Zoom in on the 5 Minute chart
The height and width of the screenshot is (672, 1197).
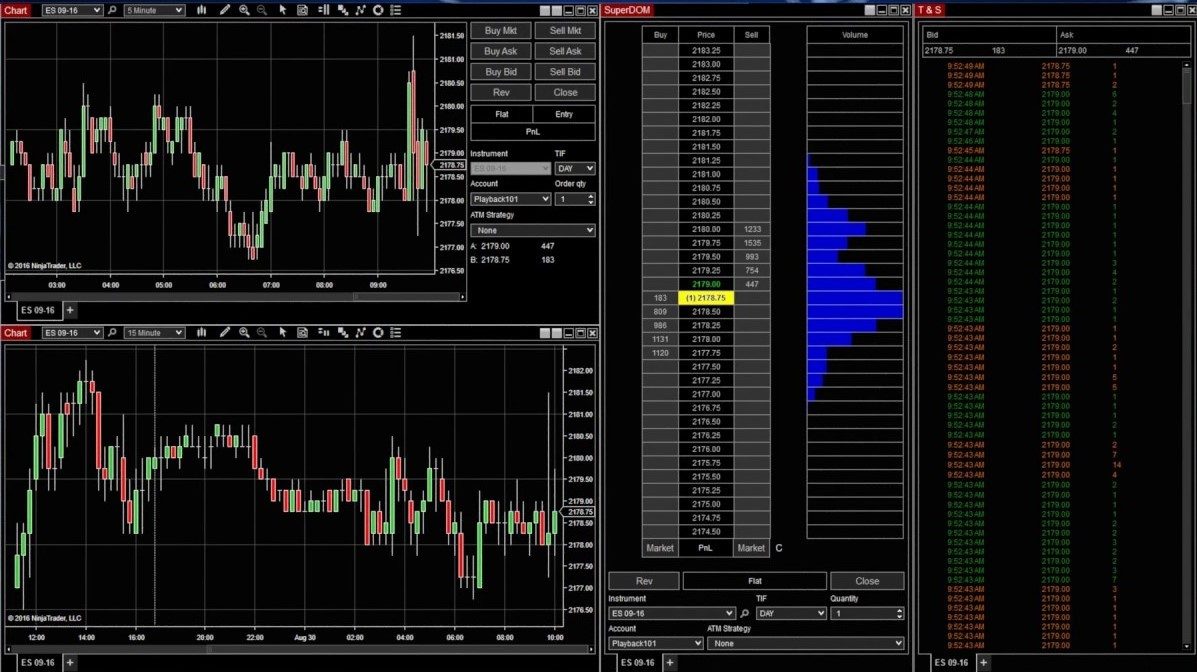tap(244, 11)
